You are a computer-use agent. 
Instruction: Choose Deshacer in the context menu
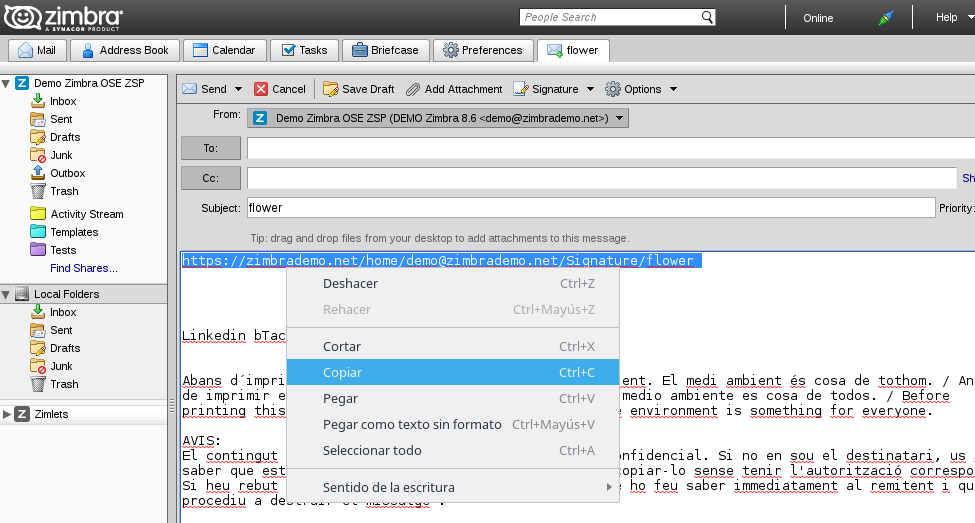(453, 284)
